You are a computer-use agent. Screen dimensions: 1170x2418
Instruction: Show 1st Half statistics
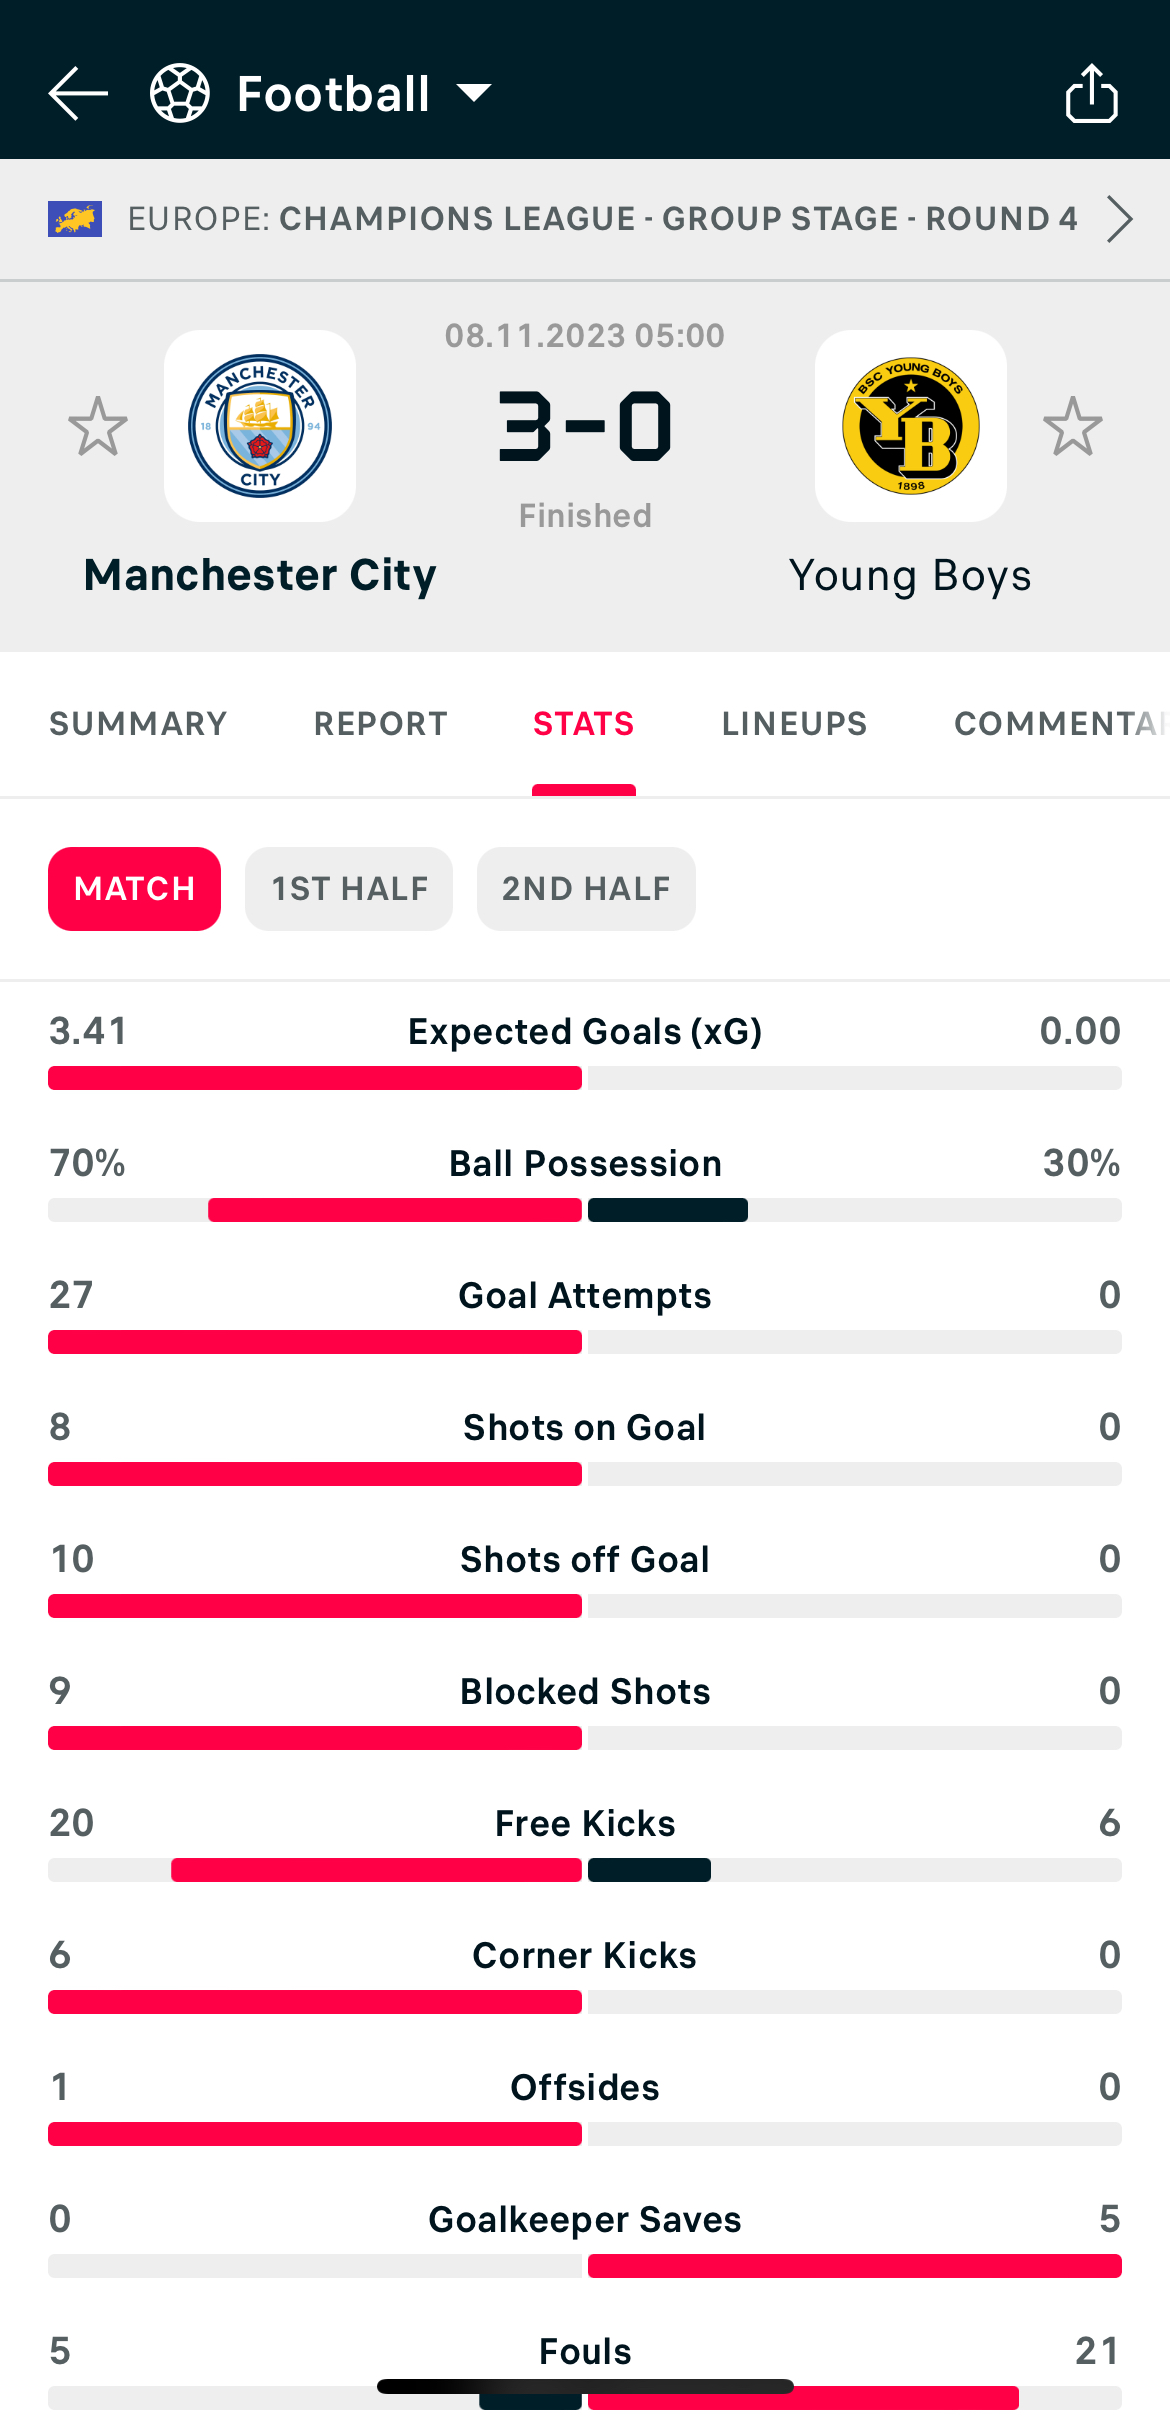point(349,889)
